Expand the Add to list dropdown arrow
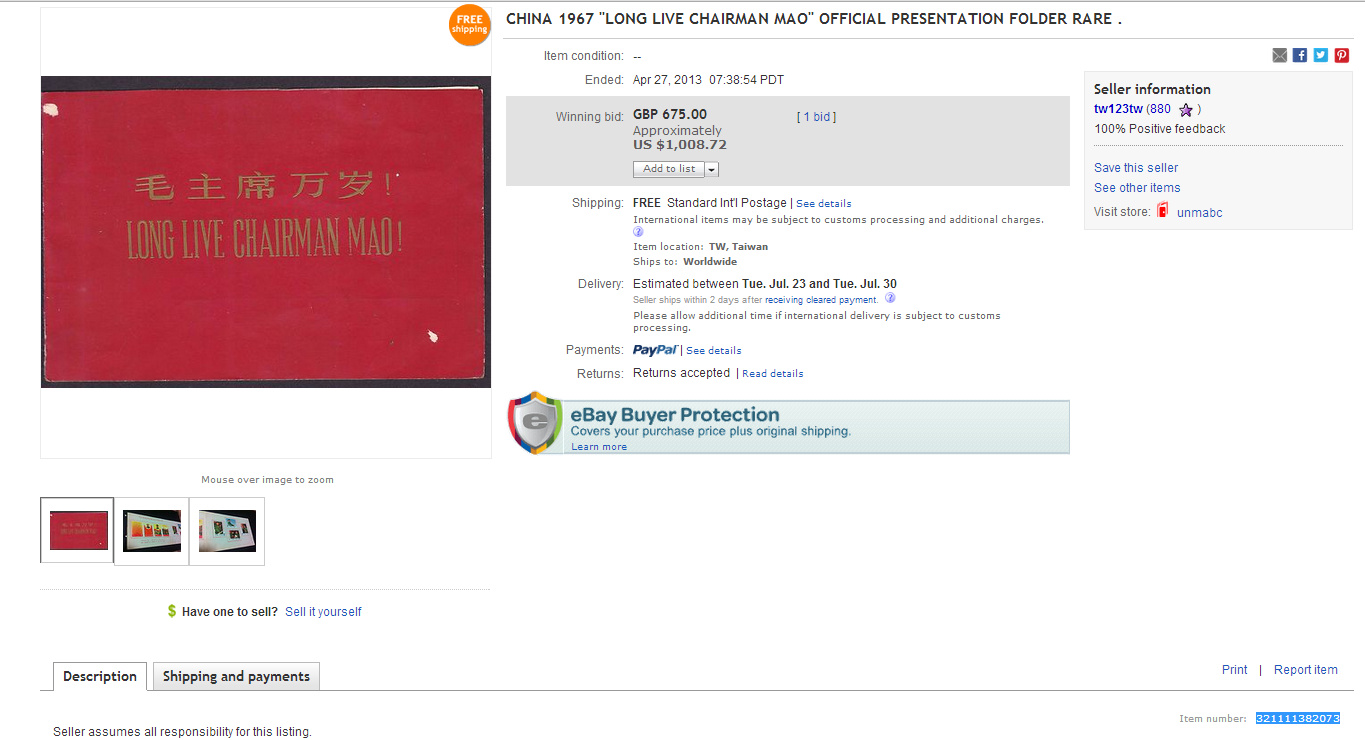Viewport: 1365px width, 740px height. pos(712,170)
